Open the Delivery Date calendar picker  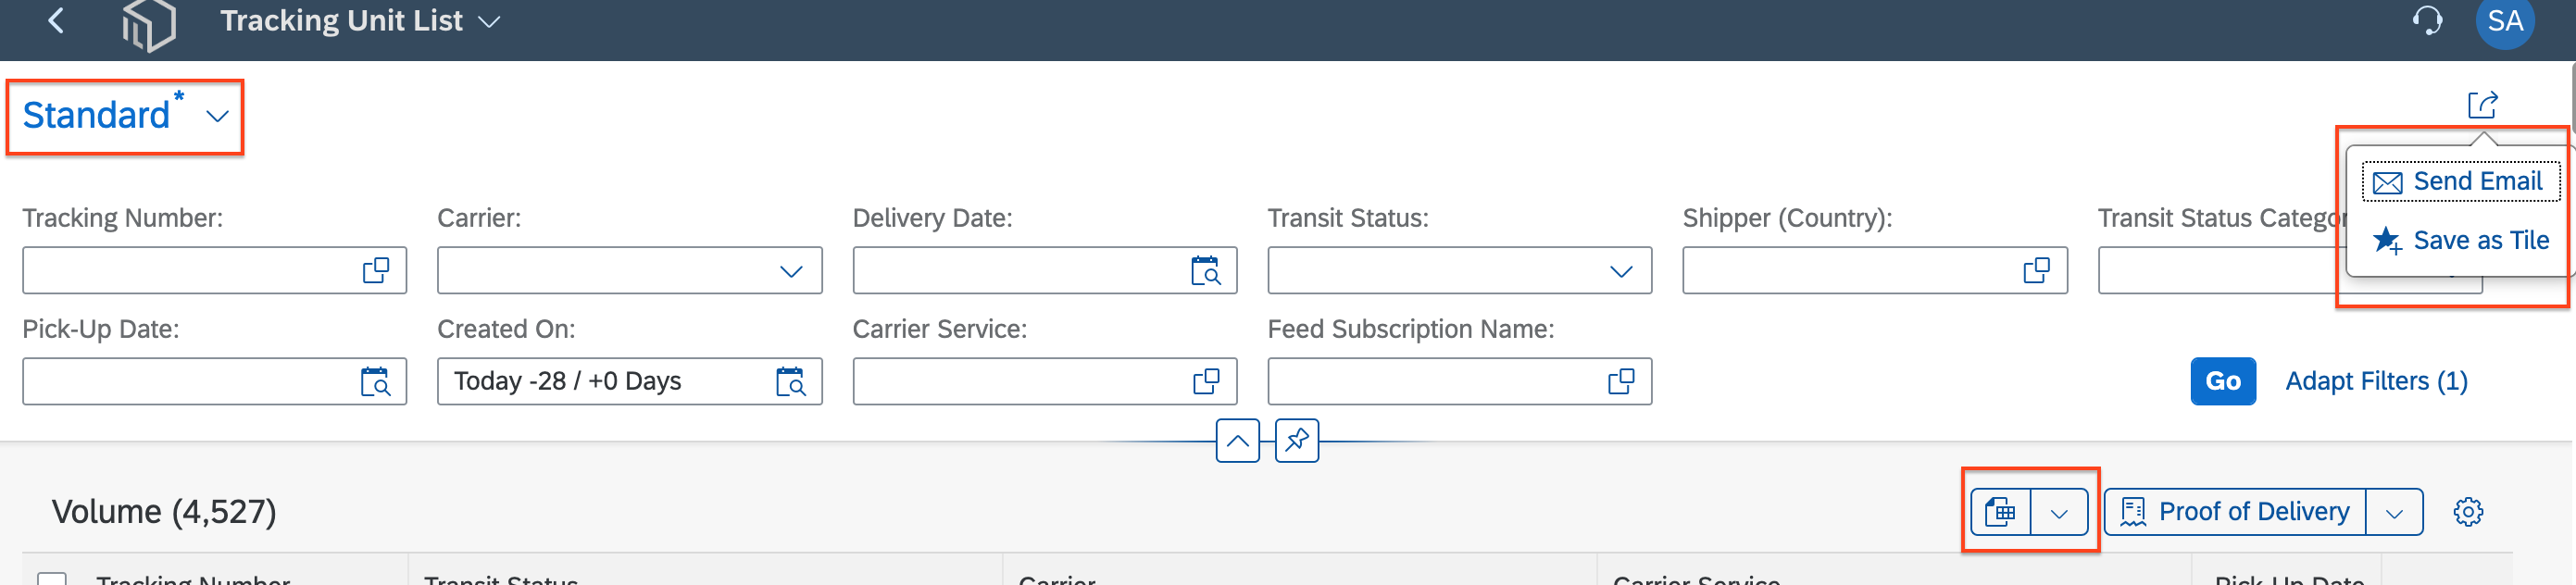1206,270
